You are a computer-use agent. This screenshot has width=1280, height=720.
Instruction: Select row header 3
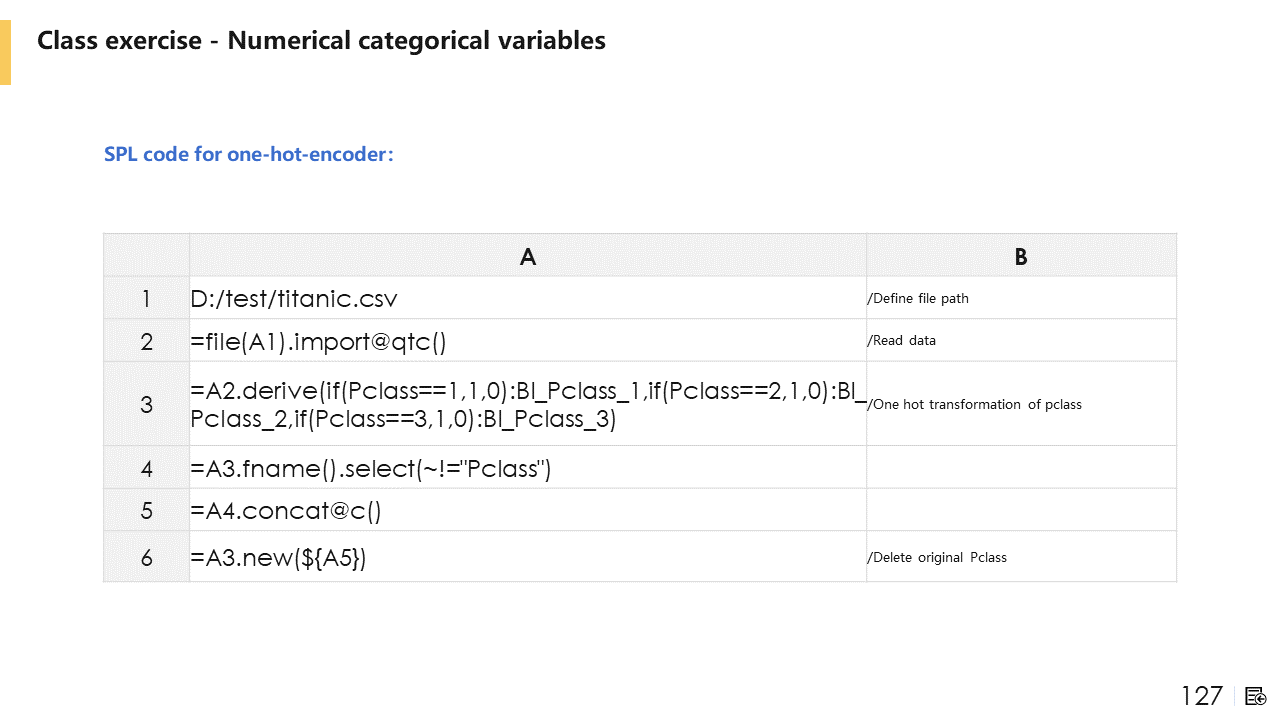(146, 404)
